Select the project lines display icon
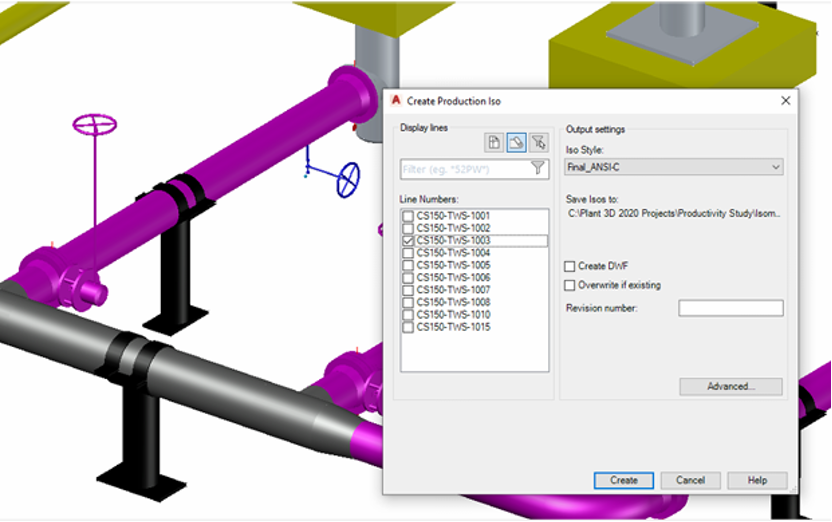 516,142
